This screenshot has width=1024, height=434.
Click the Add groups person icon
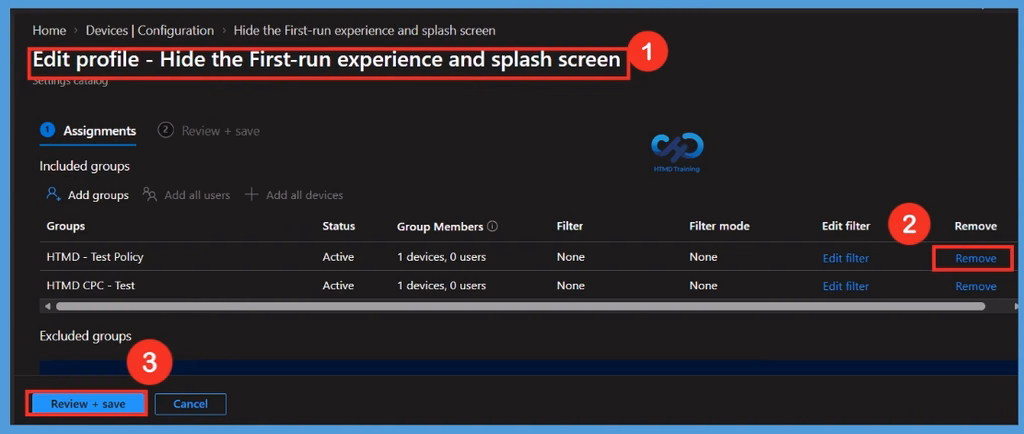tap(54, 194)
